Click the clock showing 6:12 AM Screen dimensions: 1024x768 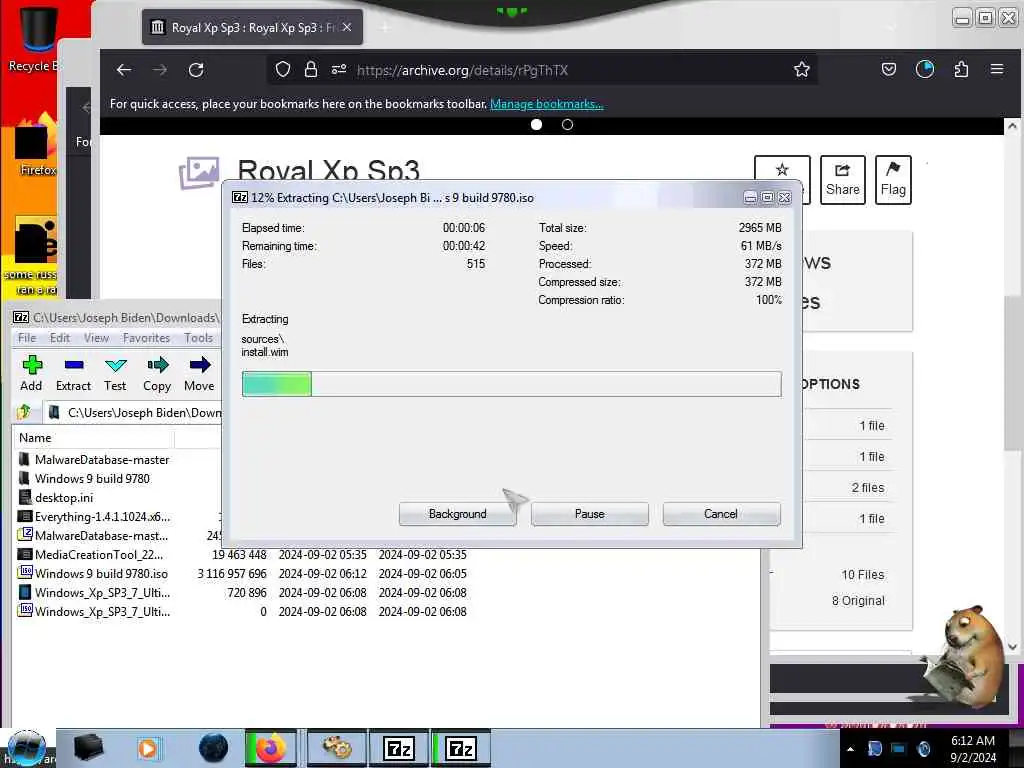(973, 749)
